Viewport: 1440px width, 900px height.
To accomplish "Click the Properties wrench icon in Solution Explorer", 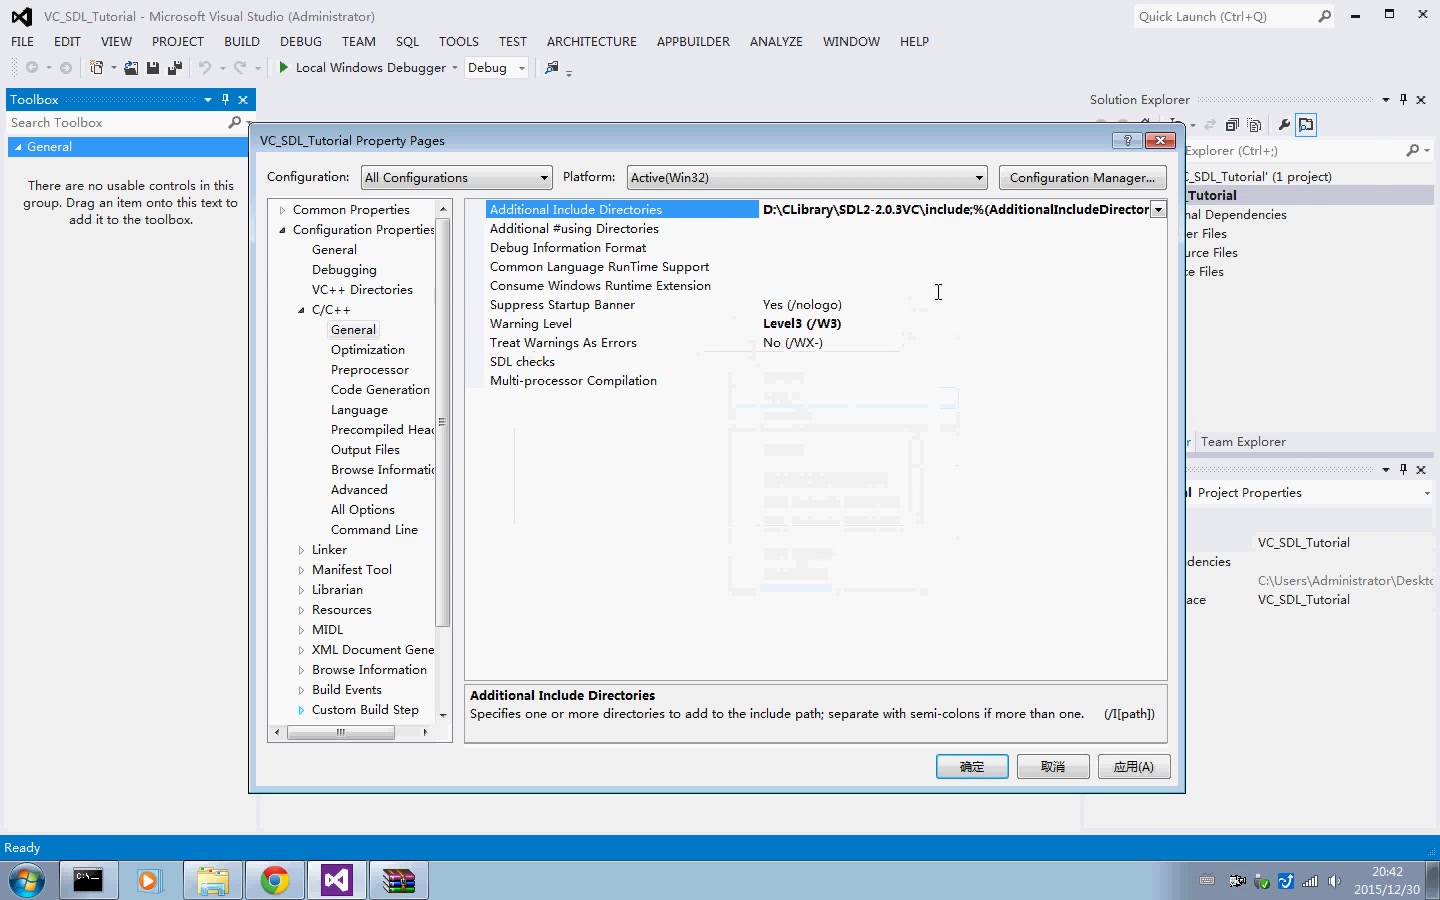I will (x=1284, y=125).
